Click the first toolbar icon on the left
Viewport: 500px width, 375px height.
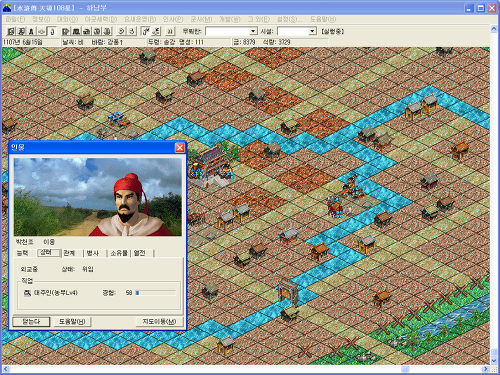tap(11, 31)
